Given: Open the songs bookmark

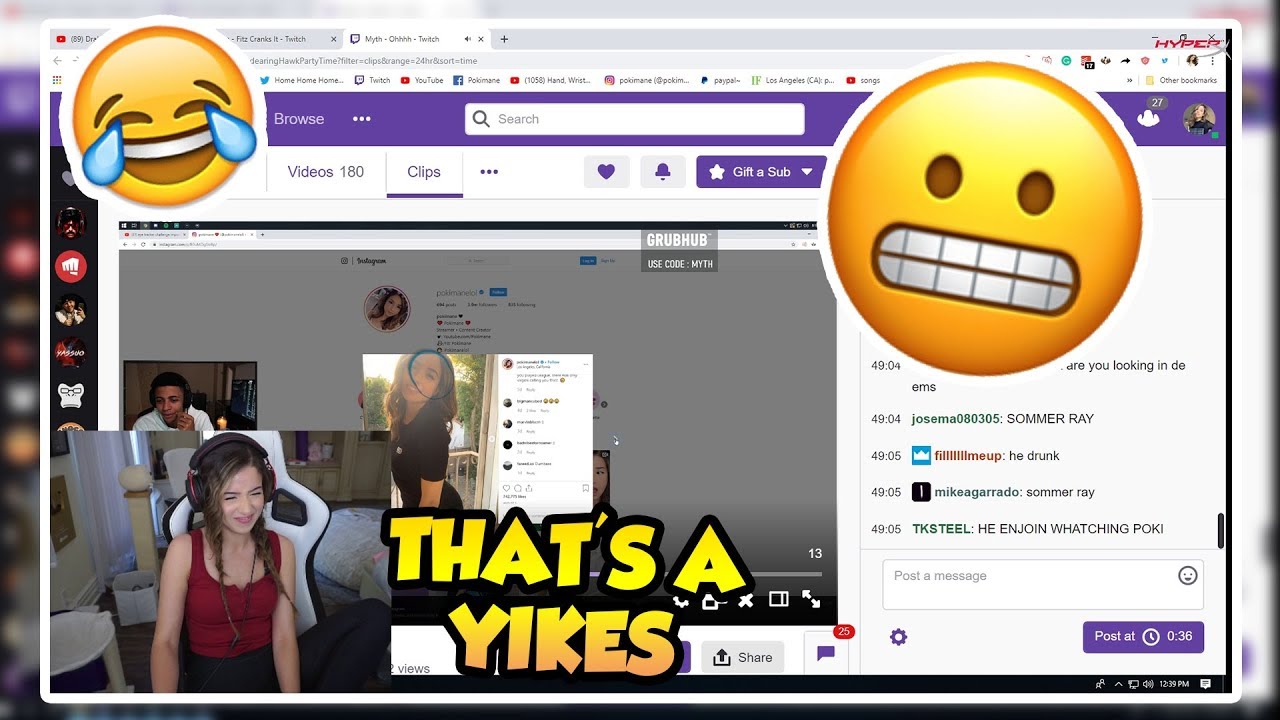Looking at the screenshot, I should [863, 80].
